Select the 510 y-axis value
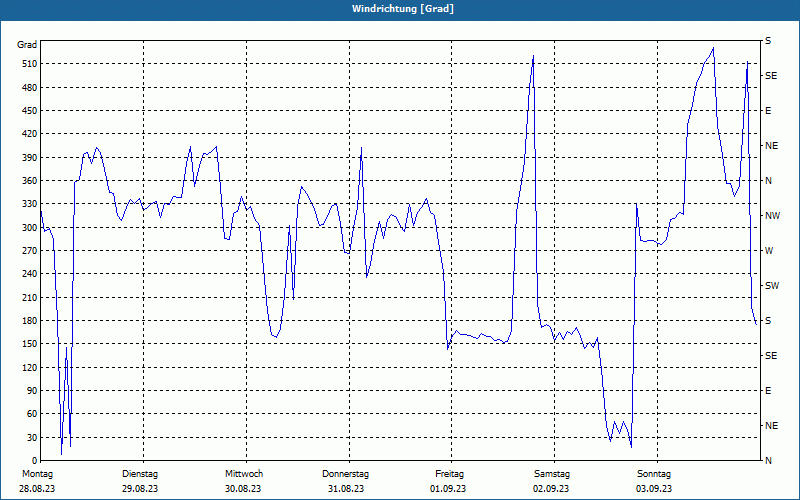 point(30,64)
